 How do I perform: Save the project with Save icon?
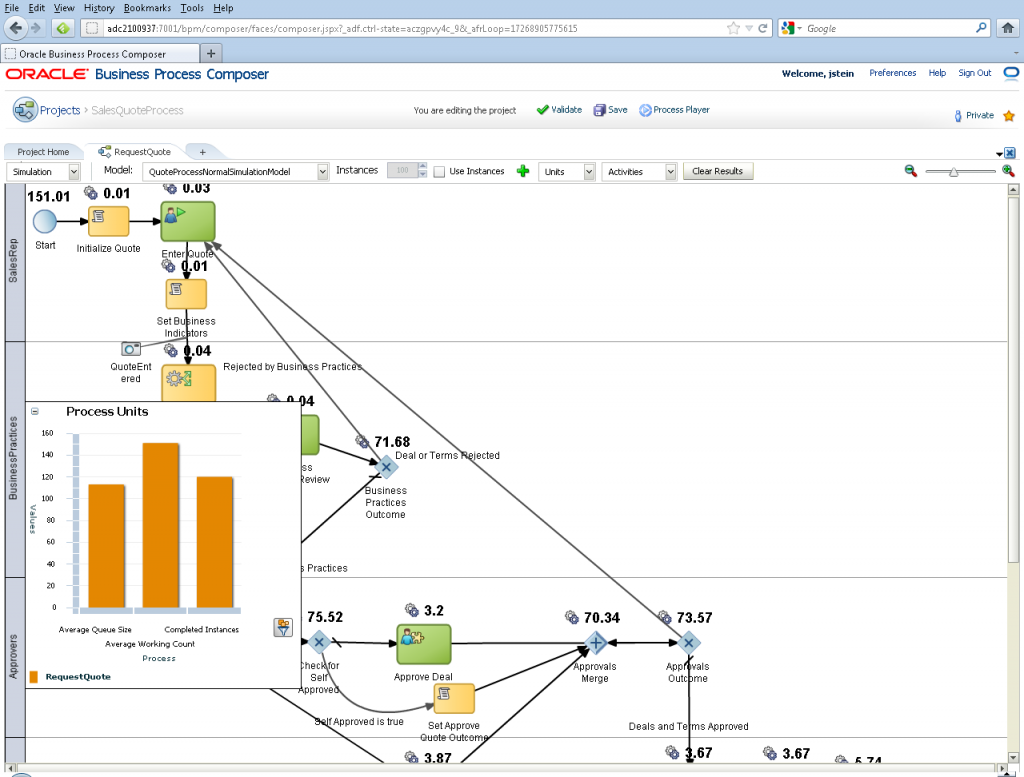coord(600,110)
